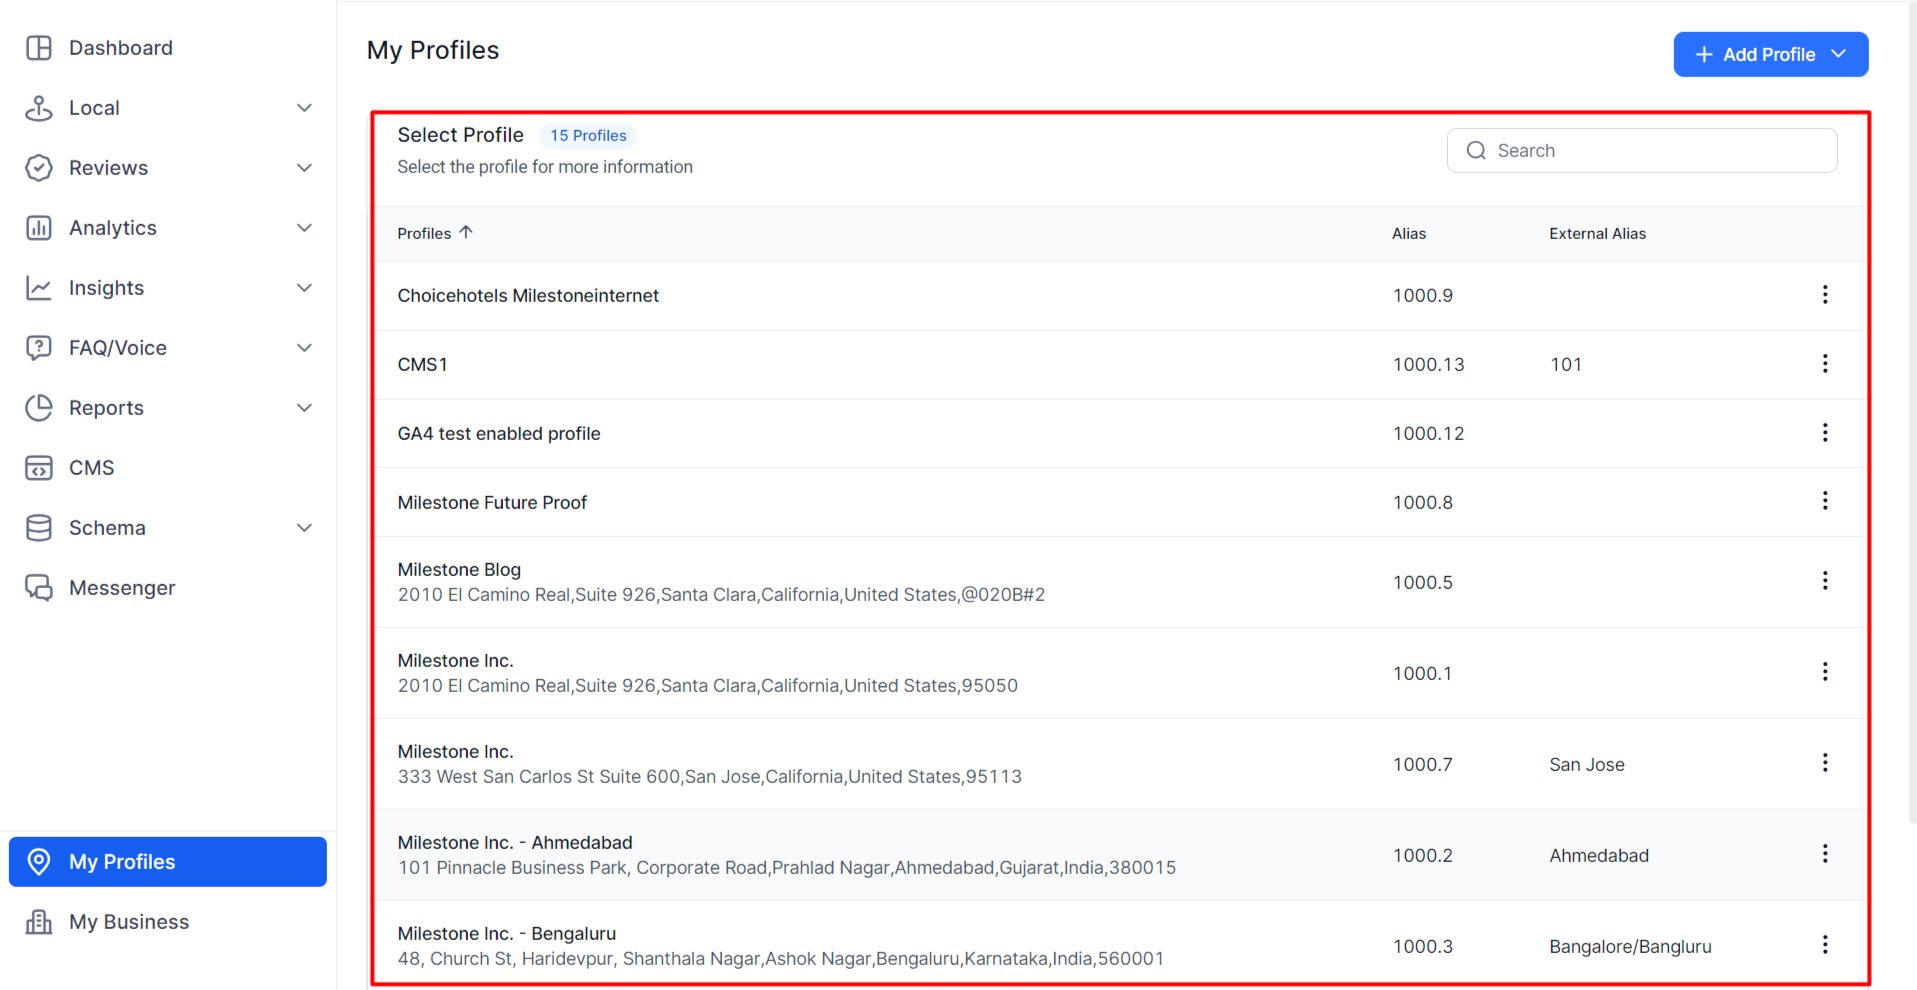Expand the FAQ/Voice menu chevron
The width and height of the screenshot is (1917, 990).
pyautogui.click(x=305, y=348)
